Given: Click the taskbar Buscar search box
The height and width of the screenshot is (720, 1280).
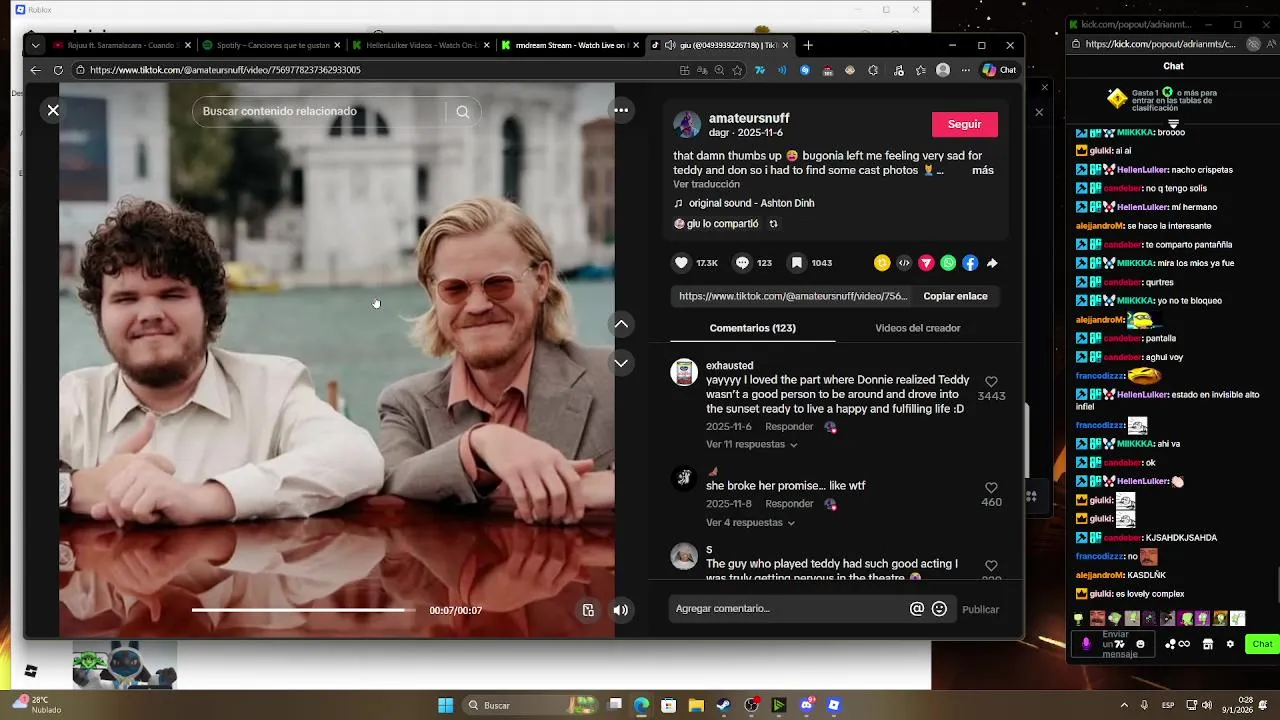Looking at the screenshot, I should [530, 705].
